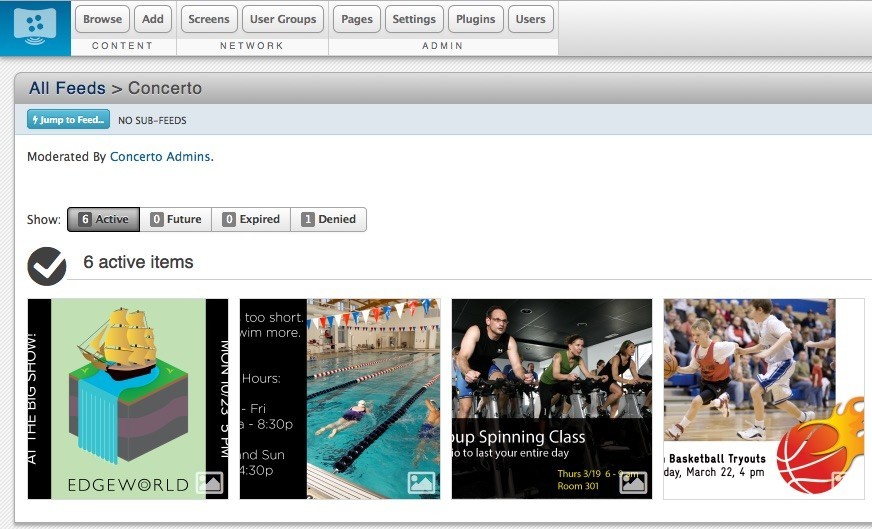Open User Groups page

[x=283, y=19]
